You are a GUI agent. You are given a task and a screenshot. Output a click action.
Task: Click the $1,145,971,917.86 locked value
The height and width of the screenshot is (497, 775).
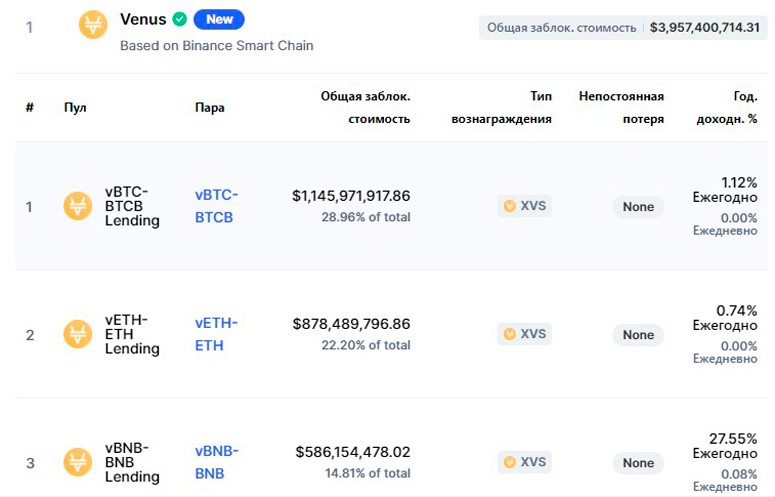pyautogui.click(x=351, y=196)
